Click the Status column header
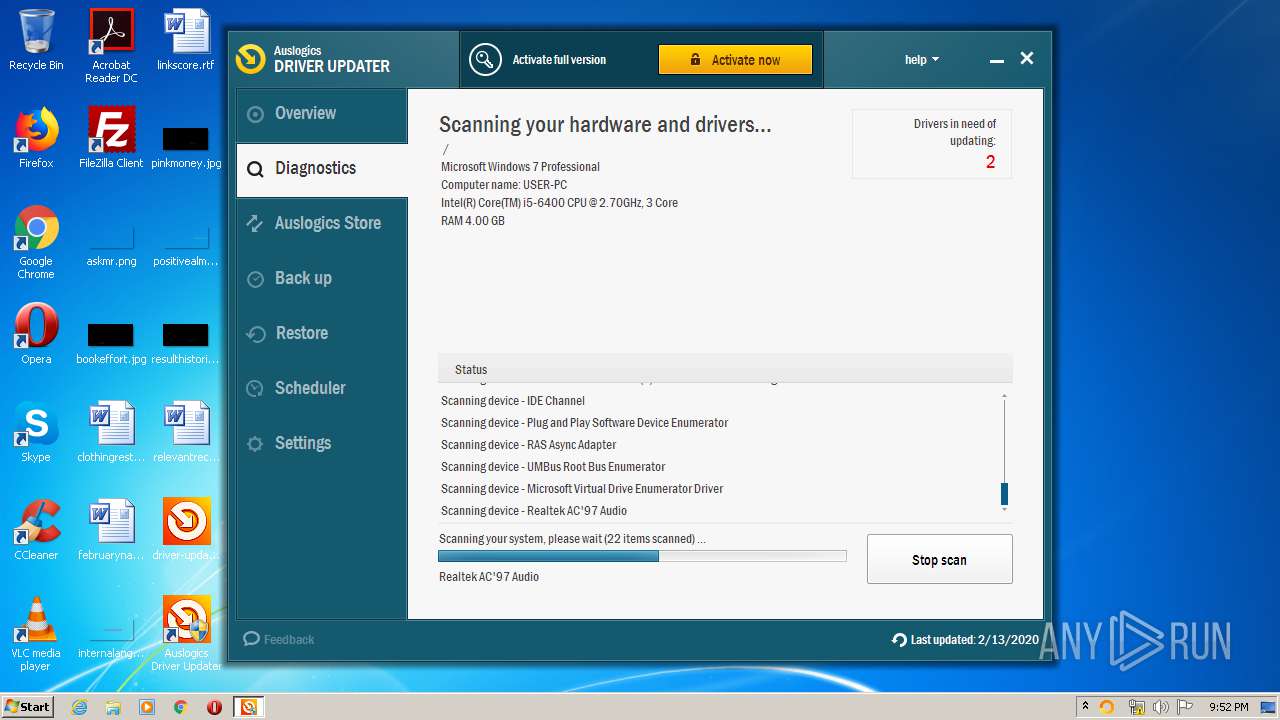This screenshot has width=1280, height=720. [725, 369]
